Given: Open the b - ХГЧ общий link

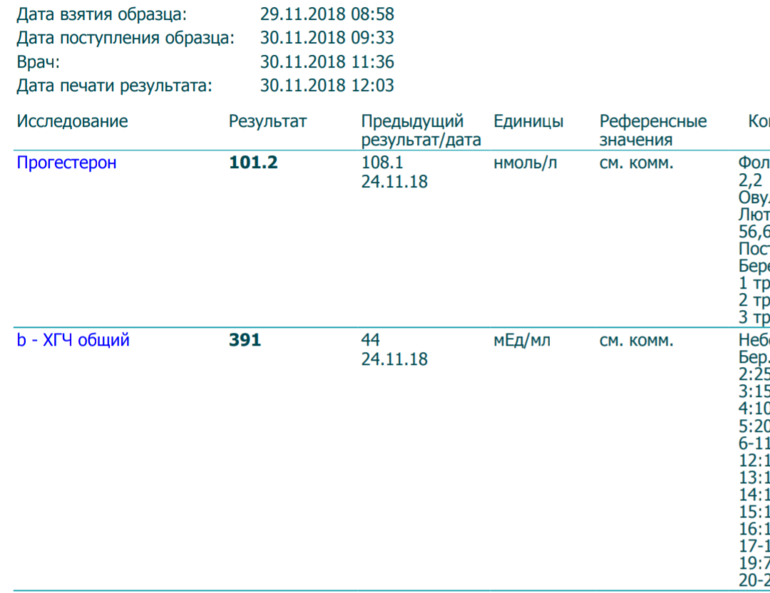Looking at the screenshot, I should pyautogui.click(x=73, y=340).
